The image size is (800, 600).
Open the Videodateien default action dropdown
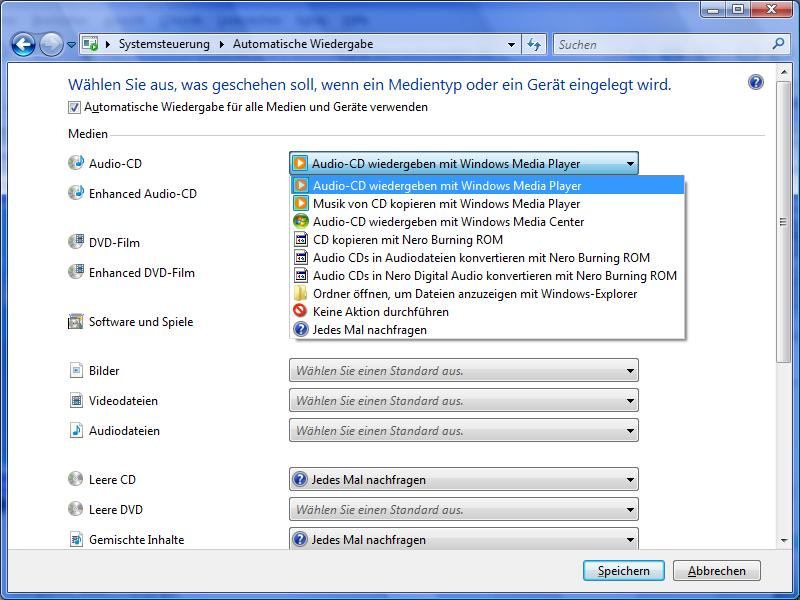coord(464,401)
